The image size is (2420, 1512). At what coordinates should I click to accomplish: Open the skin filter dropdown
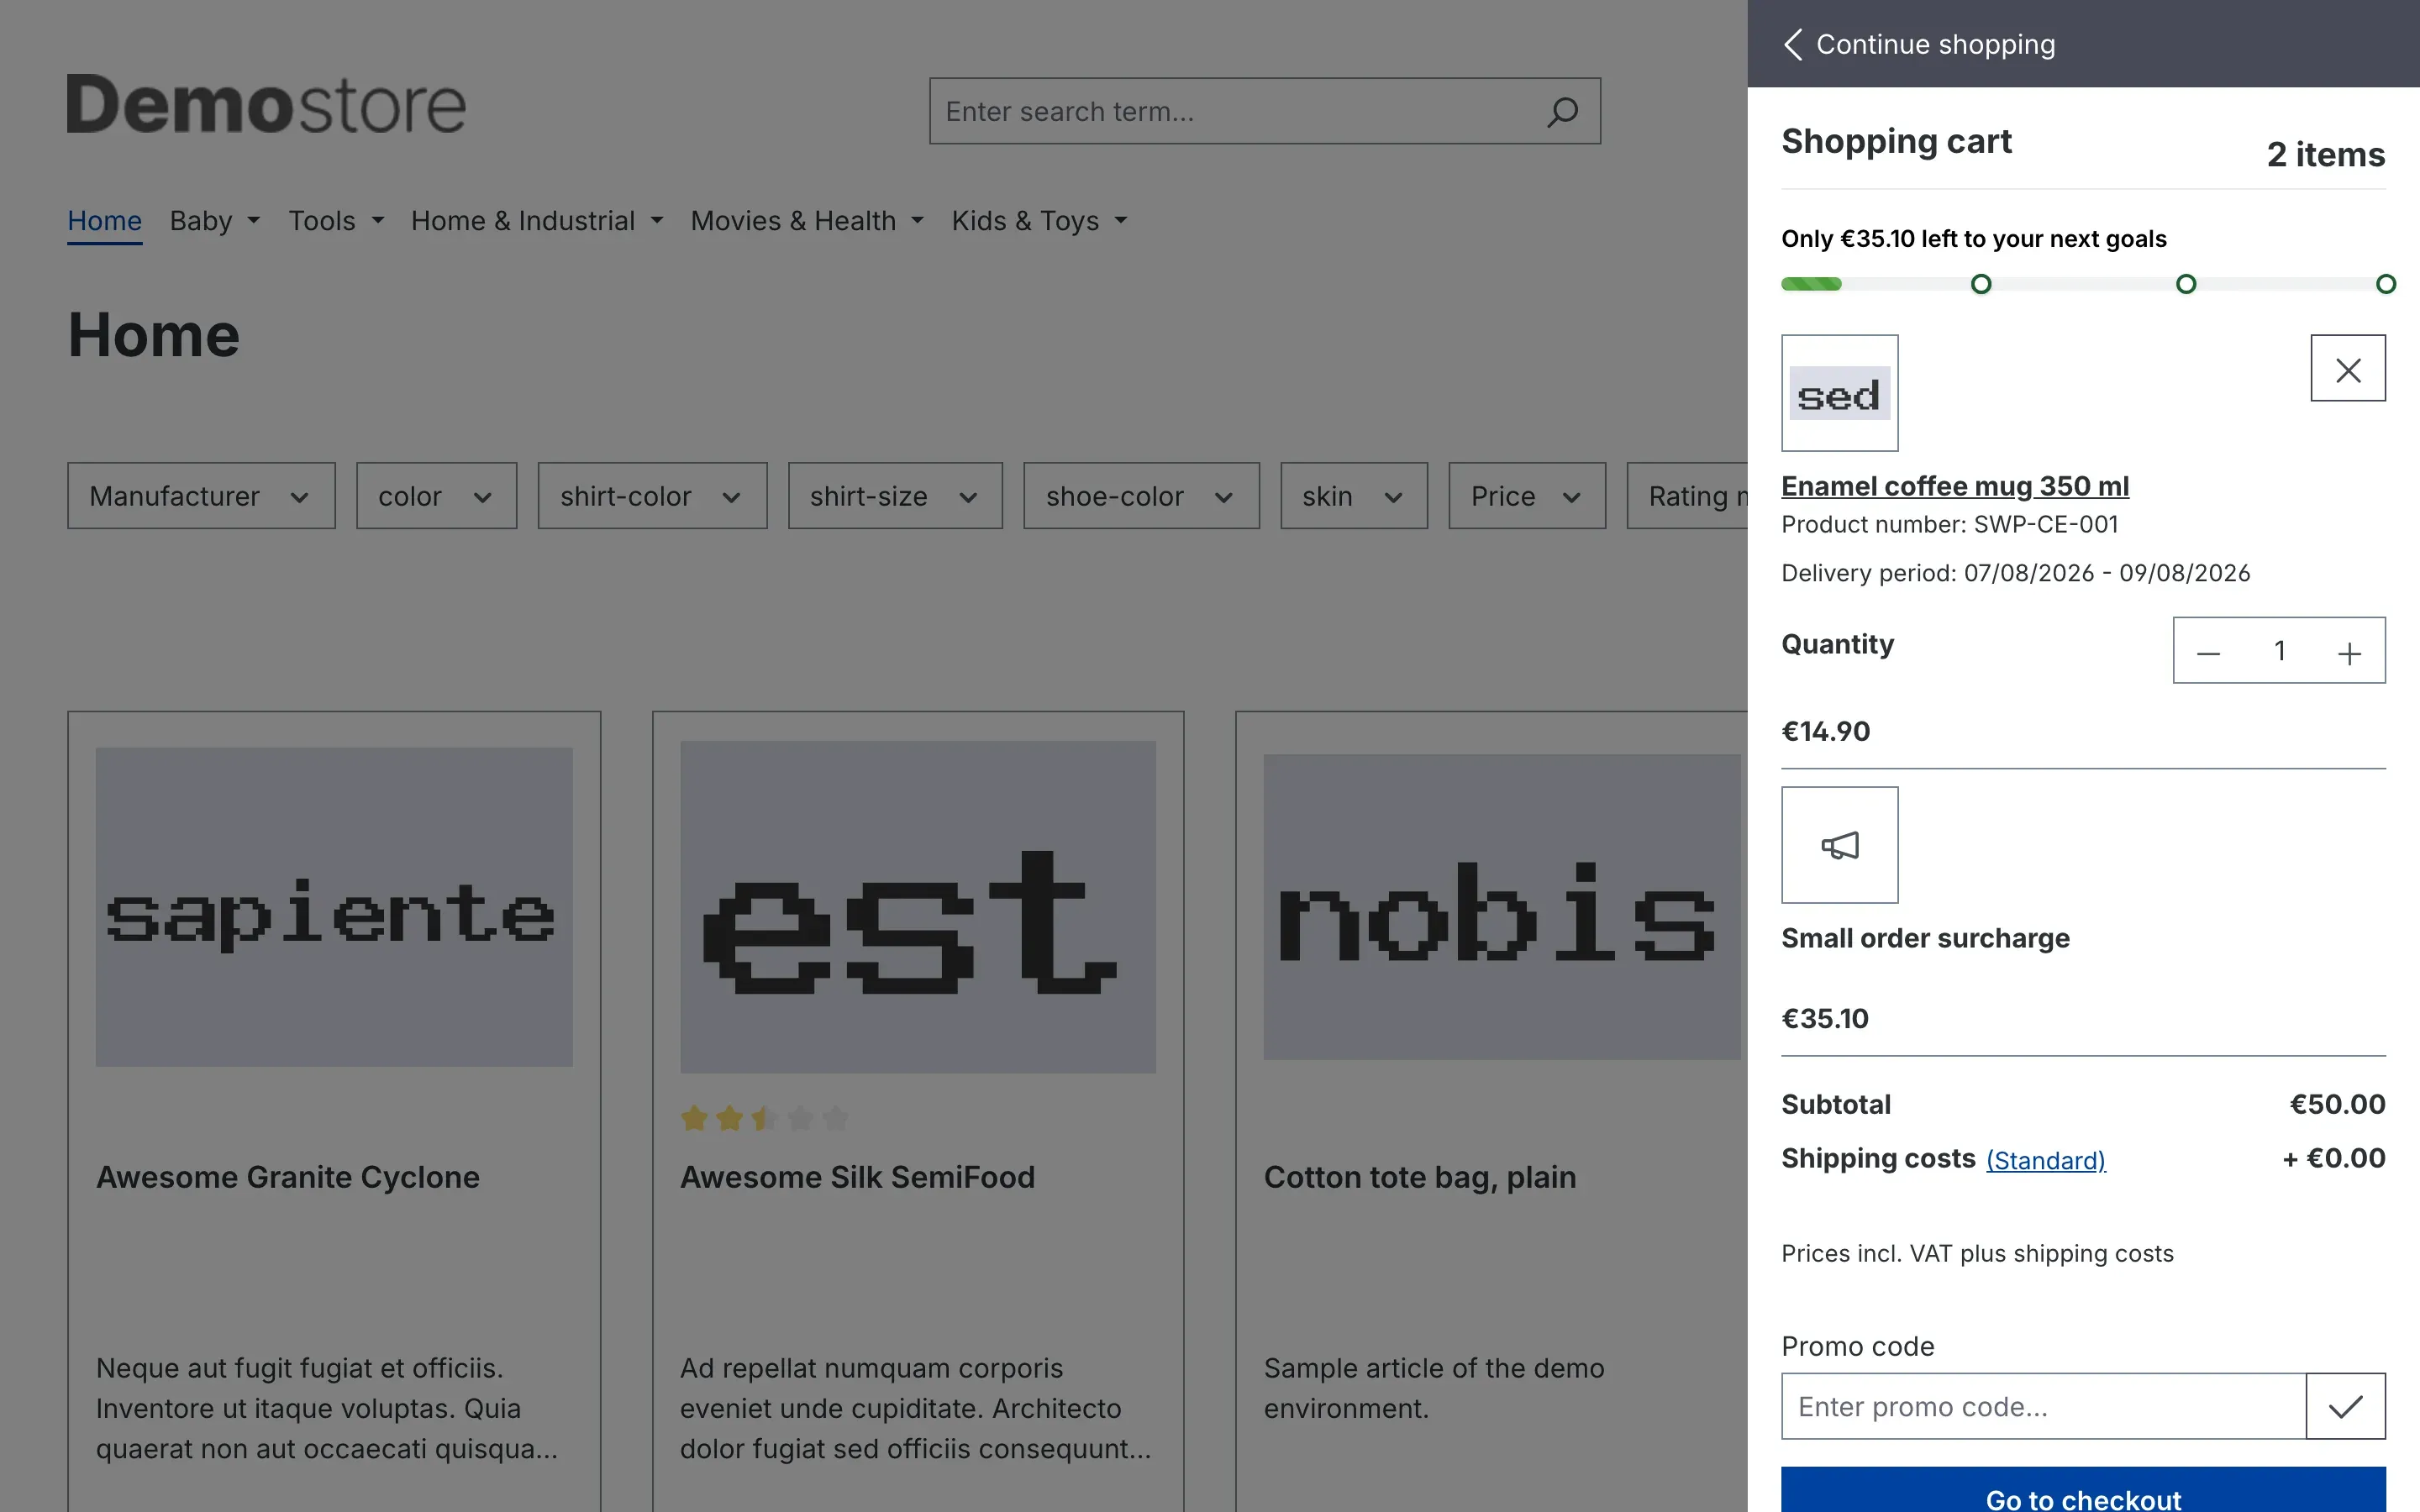point(1354,496)
